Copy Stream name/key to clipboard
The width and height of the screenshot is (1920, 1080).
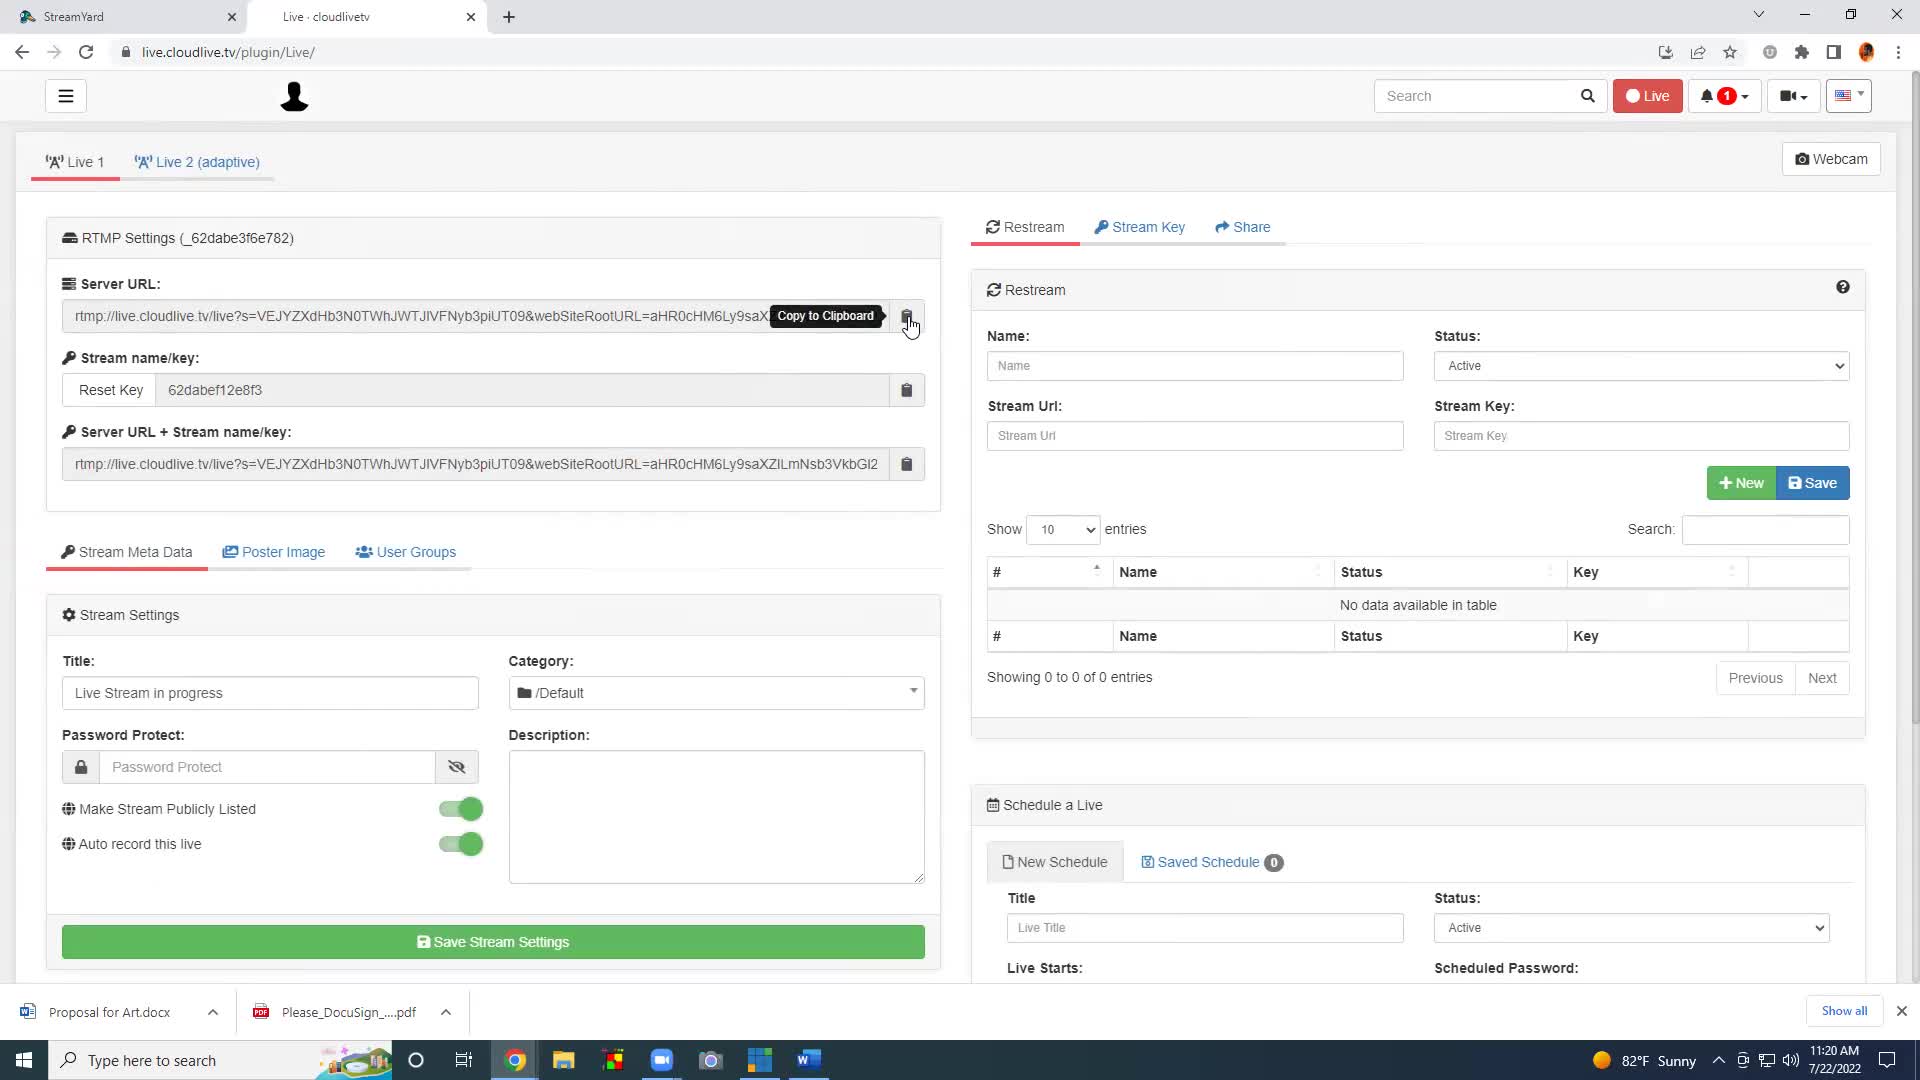click(906, 390)
